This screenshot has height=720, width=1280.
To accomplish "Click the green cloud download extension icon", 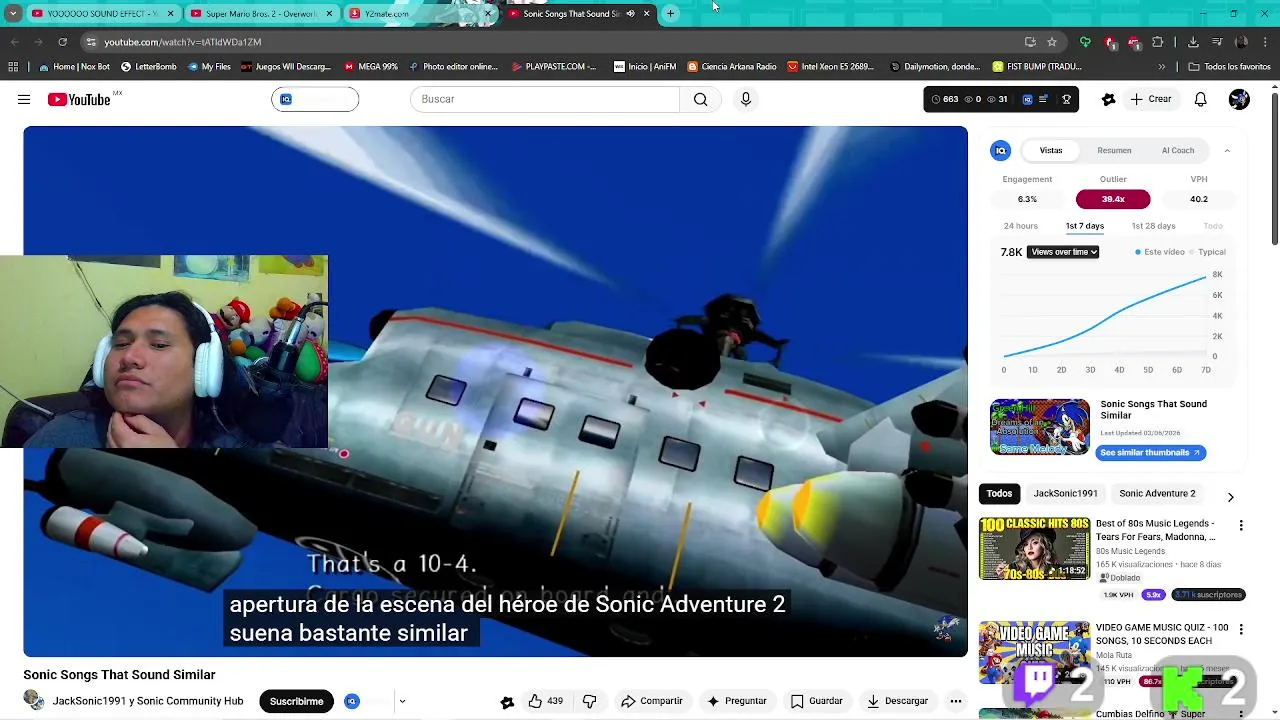I will (x=1085, y=42).
